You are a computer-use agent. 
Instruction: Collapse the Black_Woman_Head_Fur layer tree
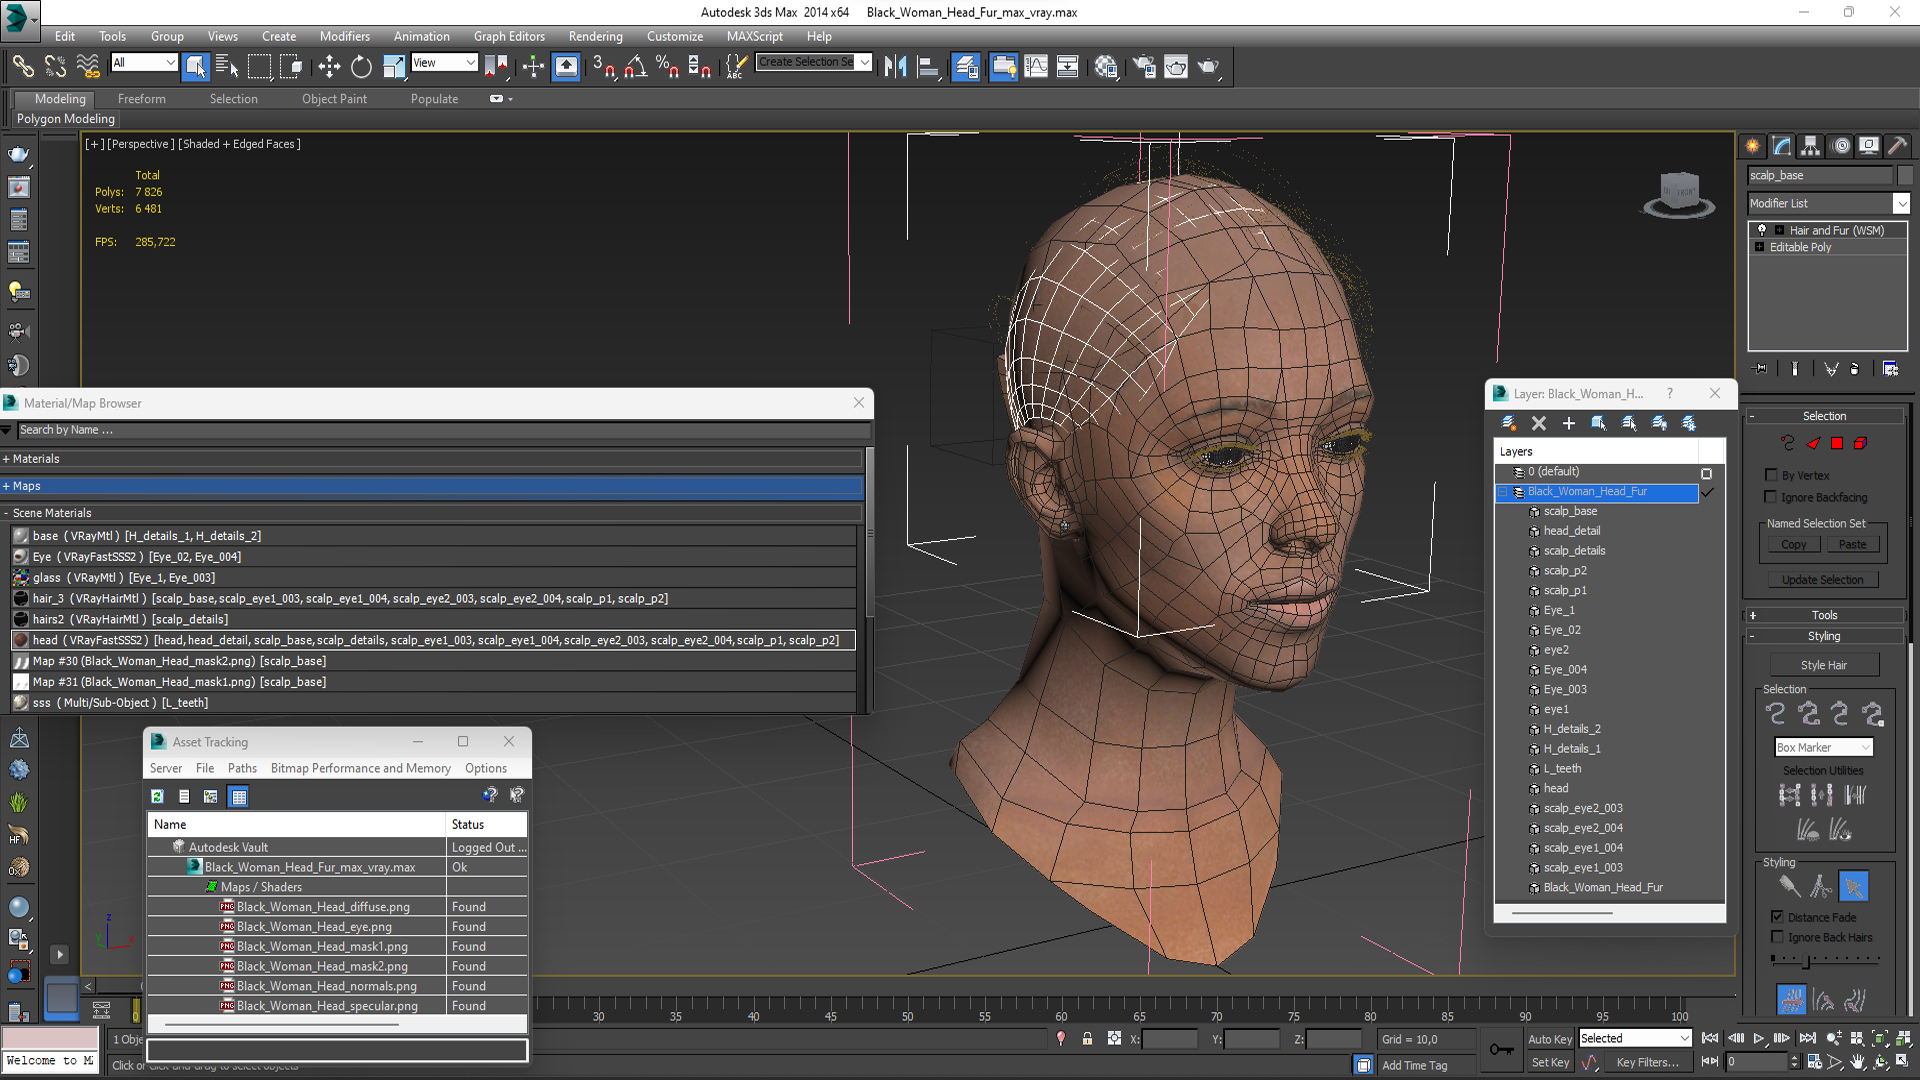pyautogui.click(x=1503, y=492)
